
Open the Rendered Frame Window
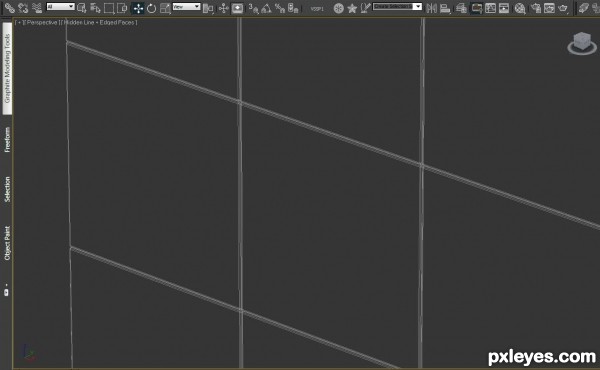[x=549, y=8]
